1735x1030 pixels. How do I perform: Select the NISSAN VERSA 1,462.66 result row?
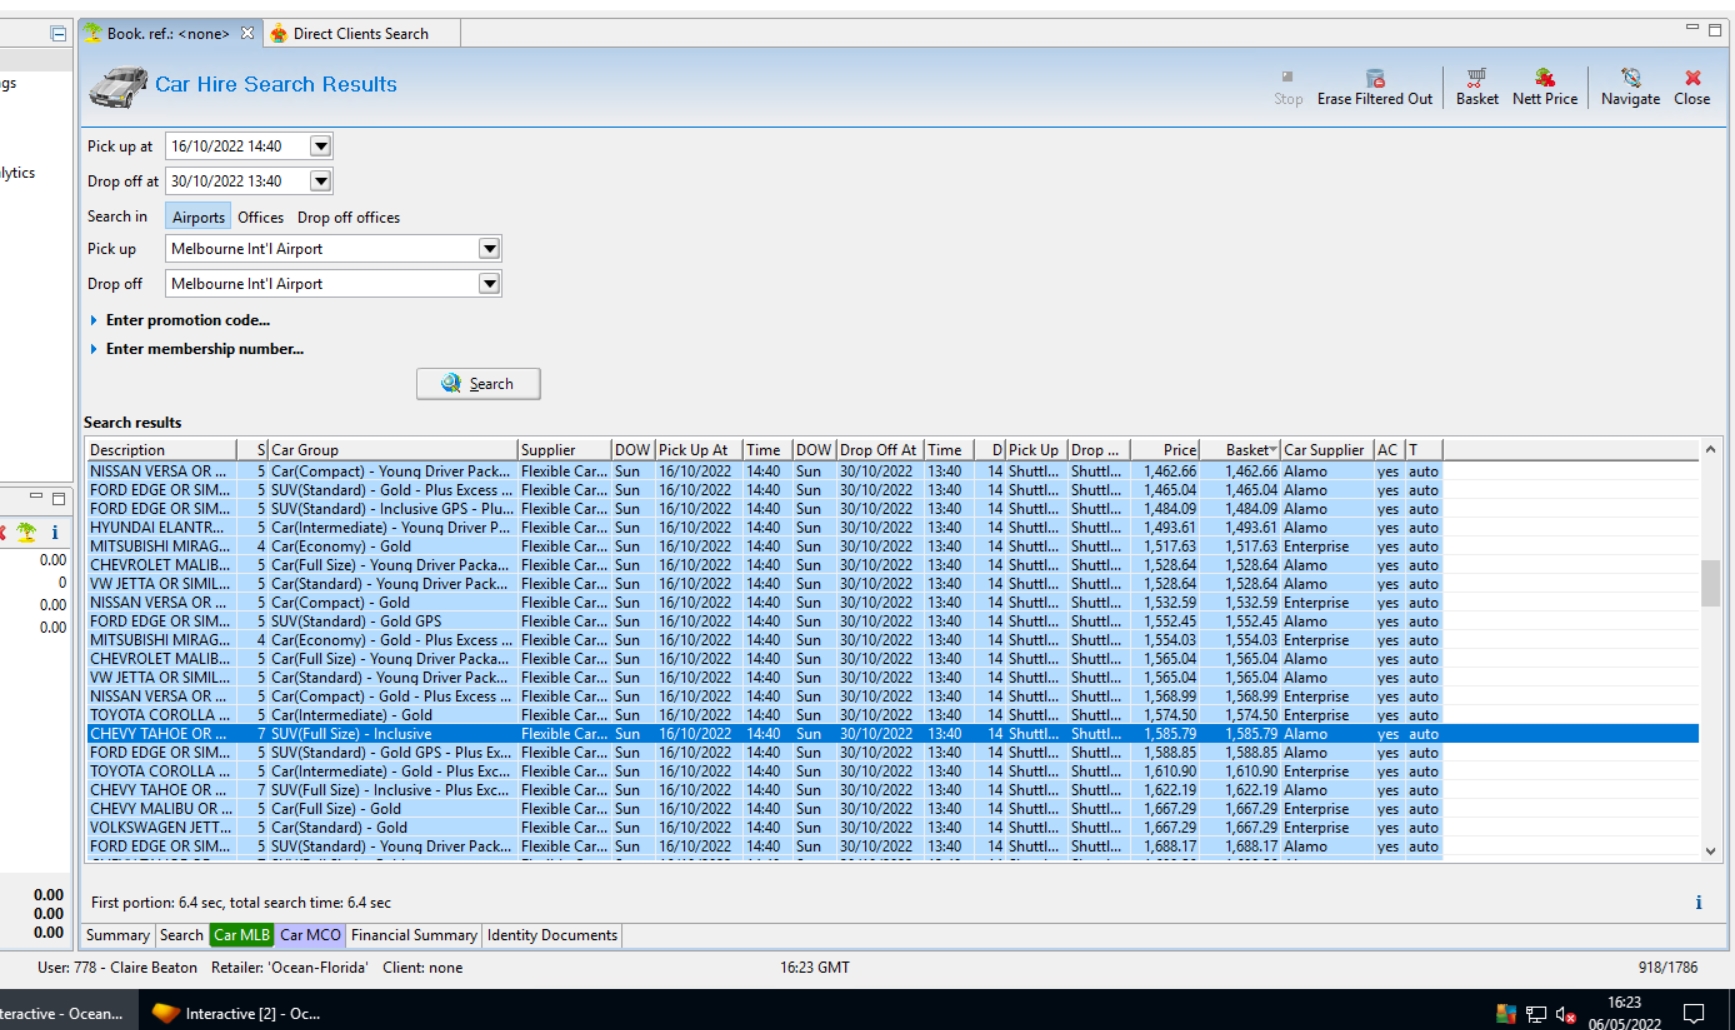click(892, 471)
